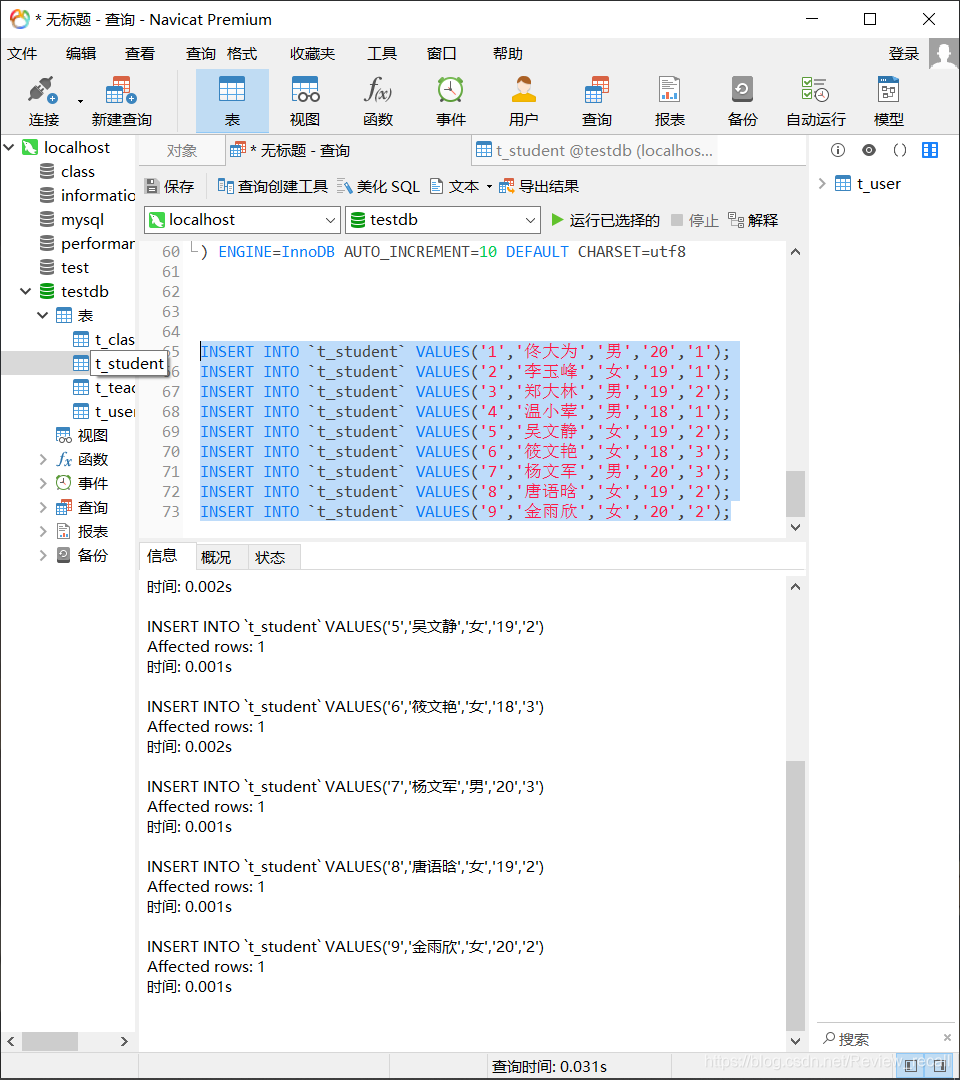Screen dimensions: 960x1080
Task: Click the tree horizontal scrollbar thumb
Action: (x=50, y=1041)
